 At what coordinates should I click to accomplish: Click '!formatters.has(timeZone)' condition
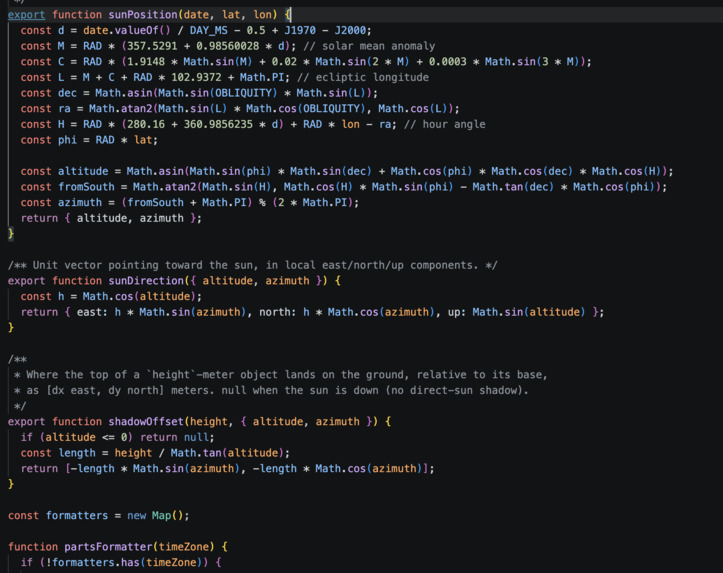click(124, 563)
